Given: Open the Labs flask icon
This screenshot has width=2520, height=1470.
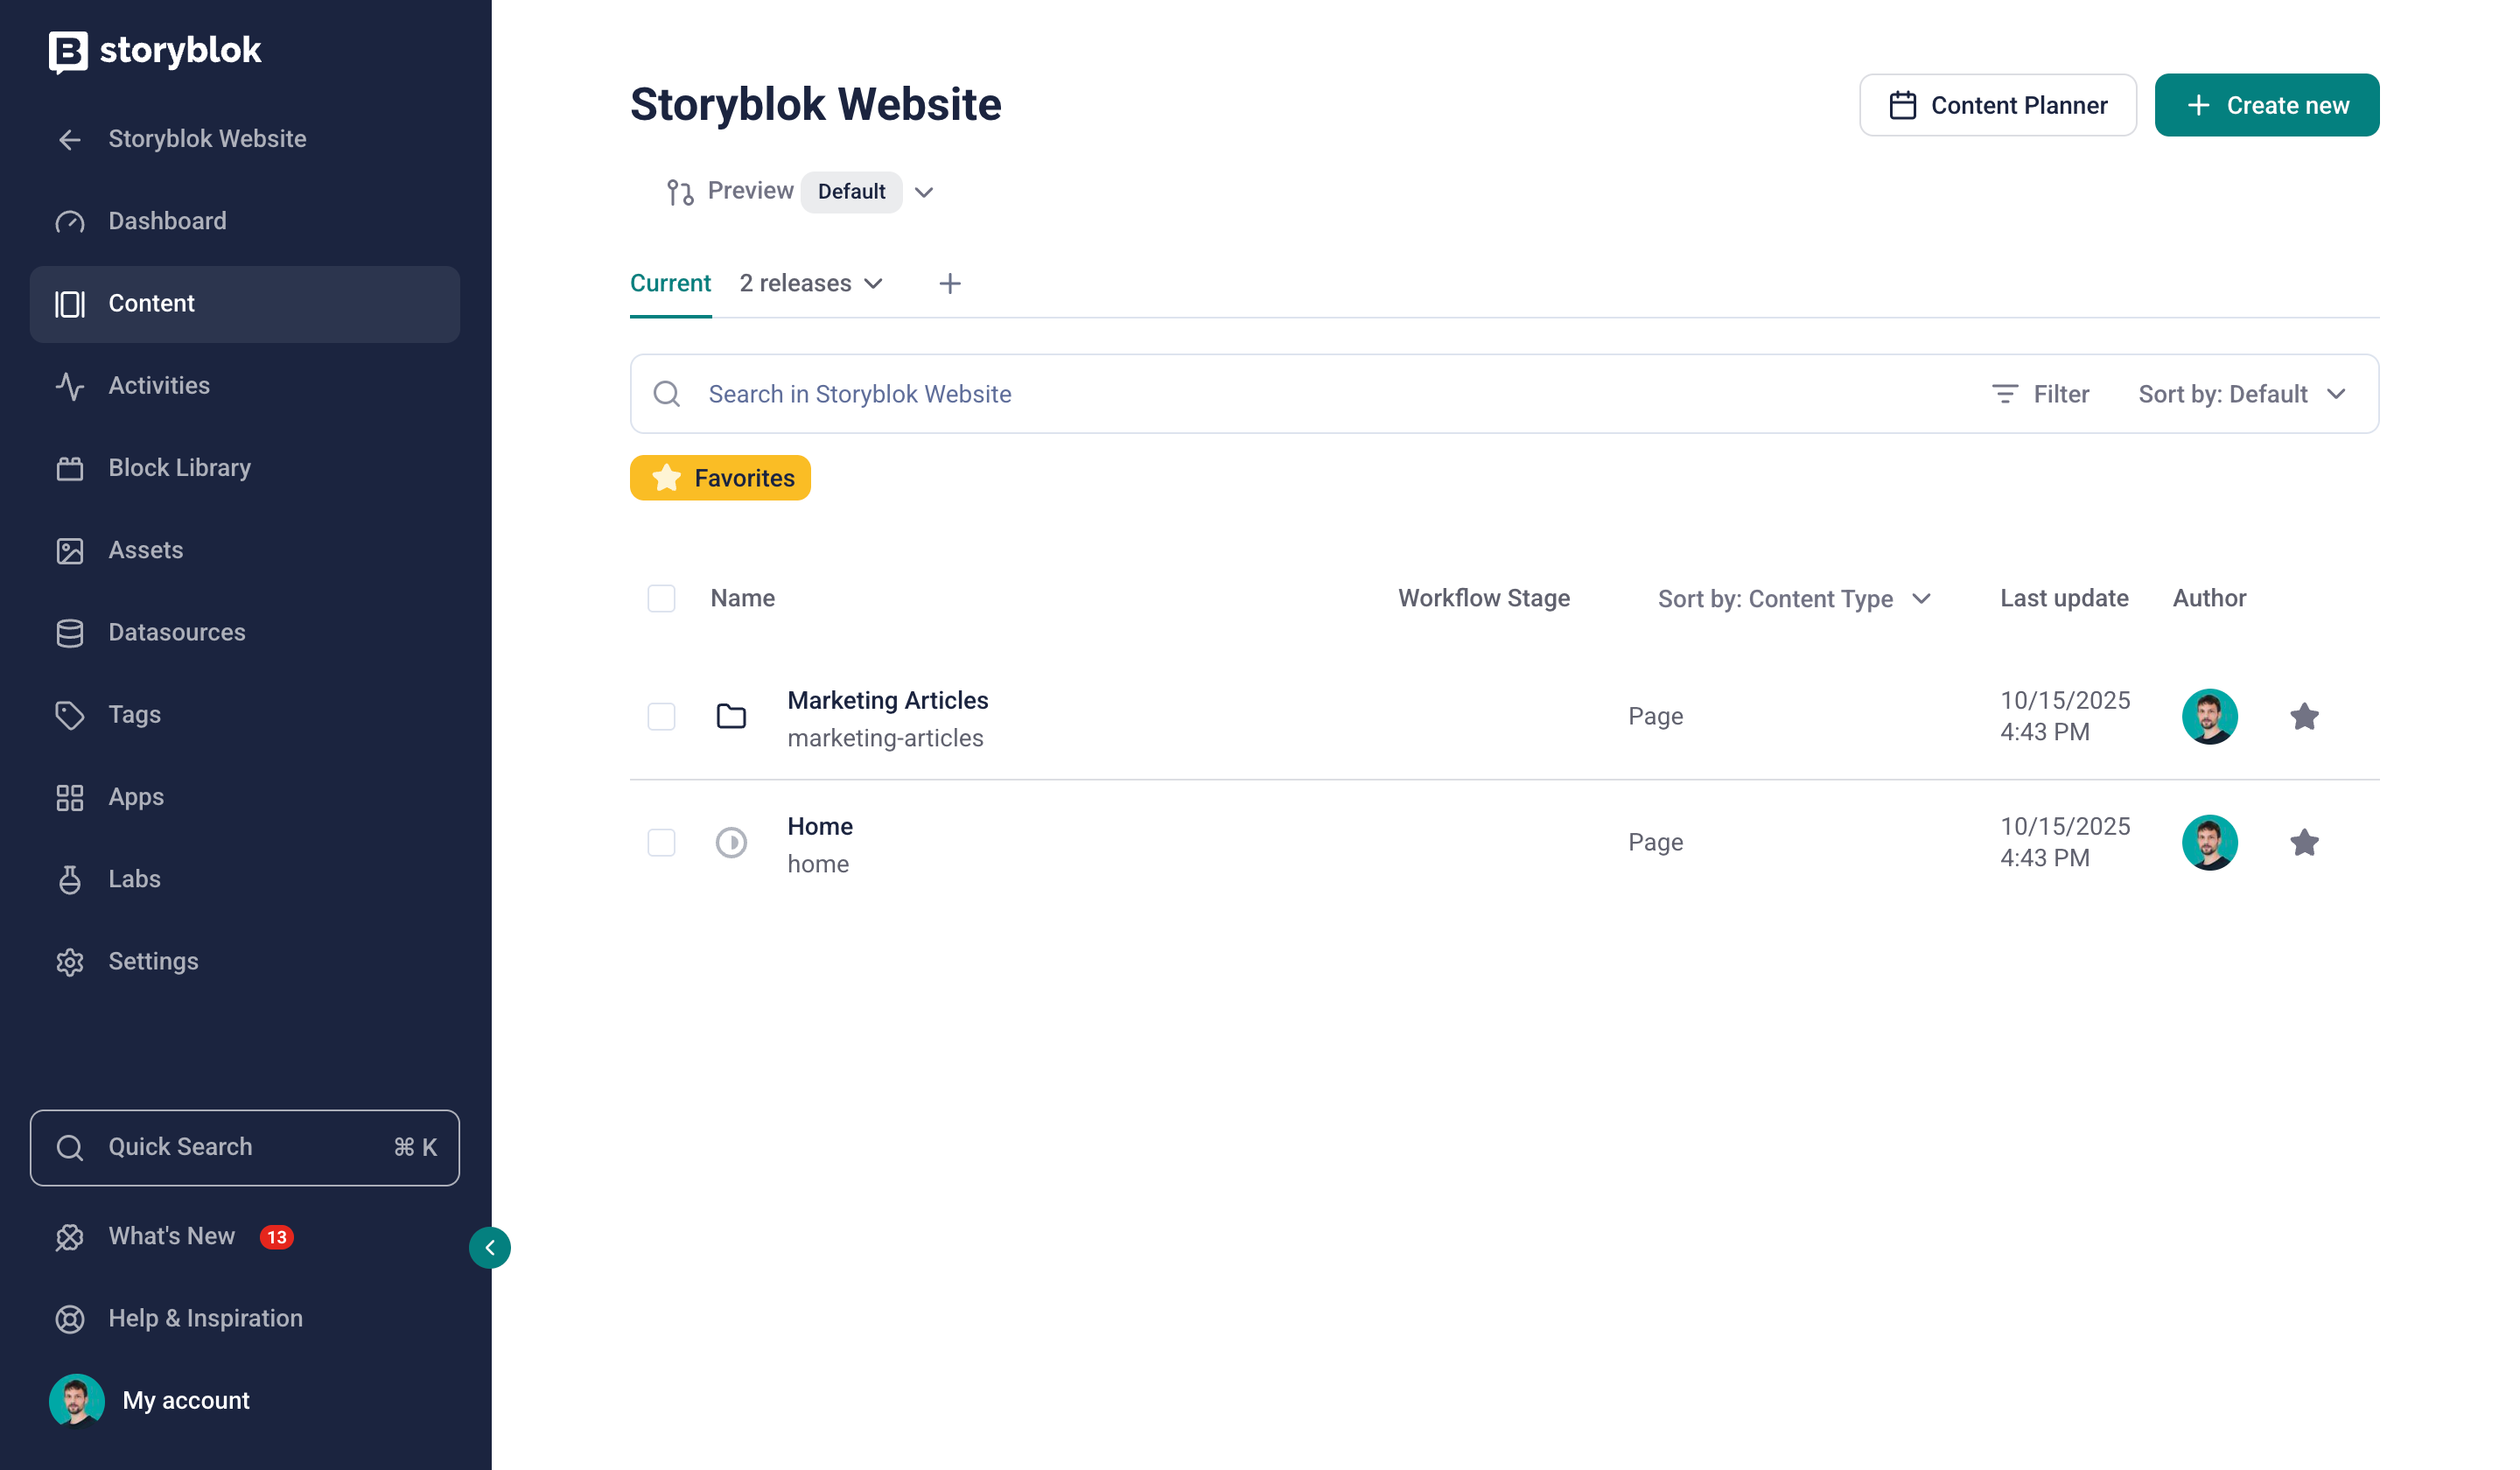Looking at the screenshot, I should point(70,880).
